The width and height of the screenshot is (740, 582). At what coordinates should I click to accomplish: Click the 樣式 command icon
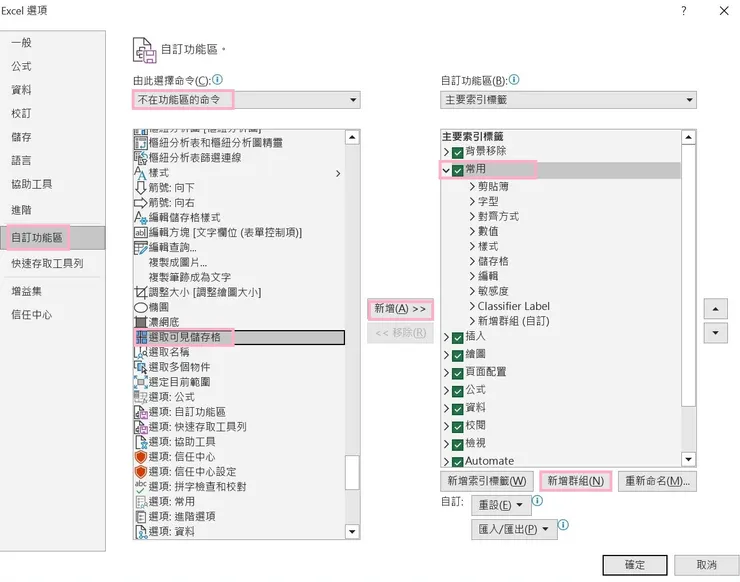click(x=141, y=173)
